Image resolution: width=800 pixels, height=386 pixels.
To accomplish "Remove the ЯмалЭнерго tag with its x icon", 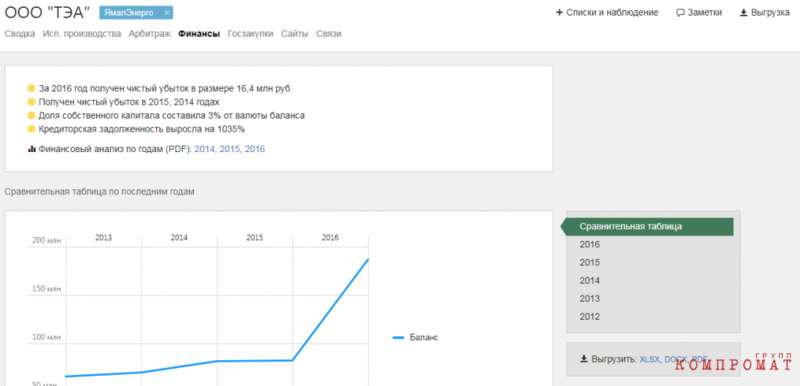I will pos(166,13).
